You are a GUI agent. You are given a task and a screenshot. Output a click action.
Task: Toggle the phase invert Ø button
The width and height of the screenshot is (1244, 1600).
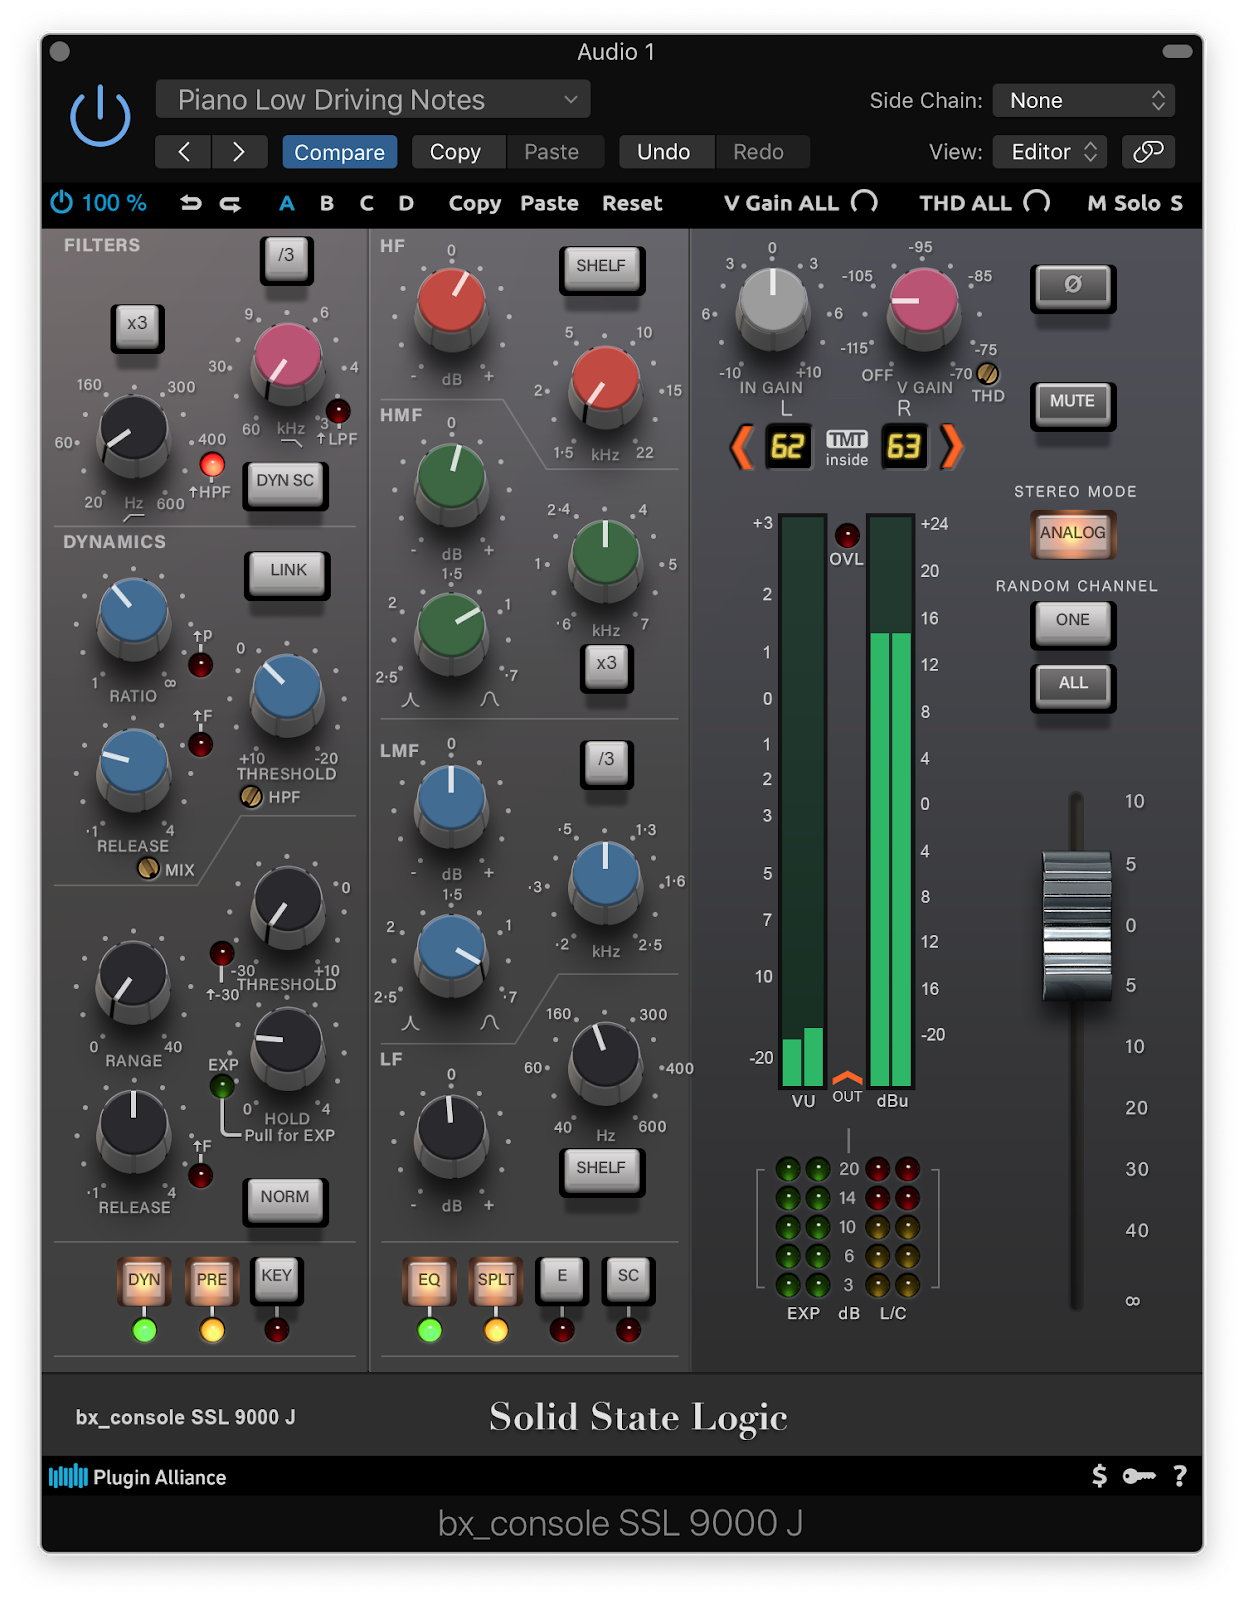[x=1072, y=286]
